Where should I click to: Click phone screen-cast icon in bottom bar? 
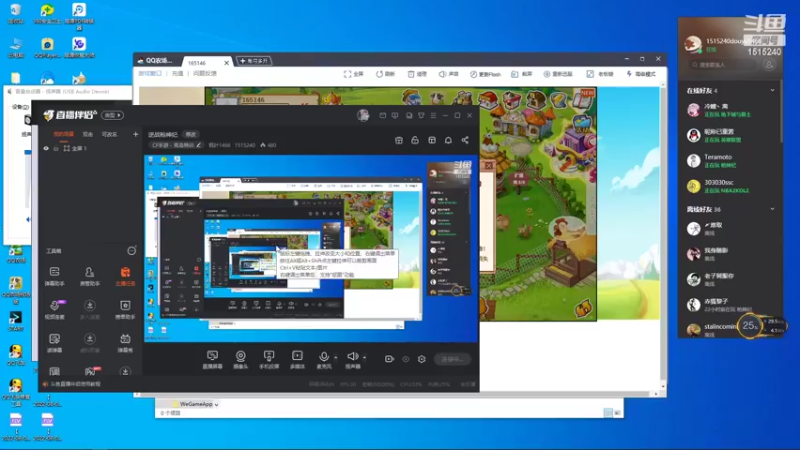269,357
